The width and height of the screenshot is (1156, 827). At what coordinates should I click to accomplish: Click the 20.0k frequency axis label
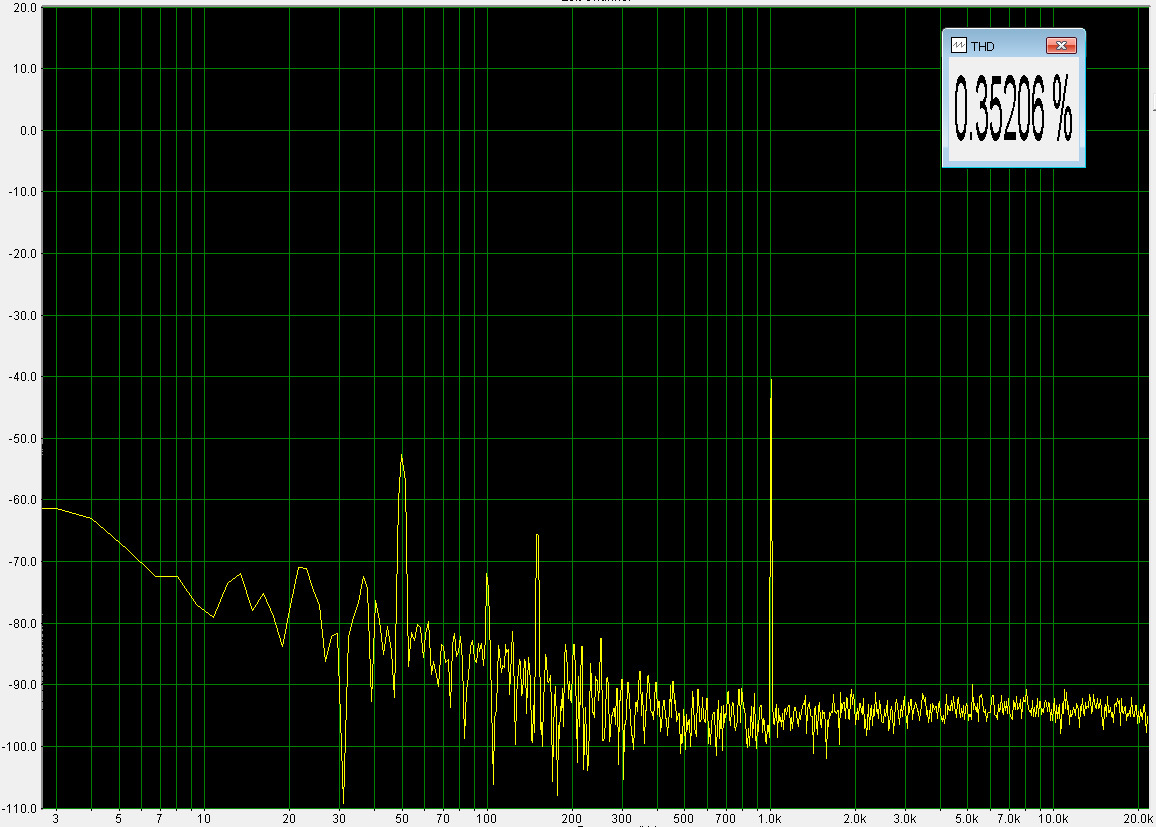click(x=1138, y=818)
